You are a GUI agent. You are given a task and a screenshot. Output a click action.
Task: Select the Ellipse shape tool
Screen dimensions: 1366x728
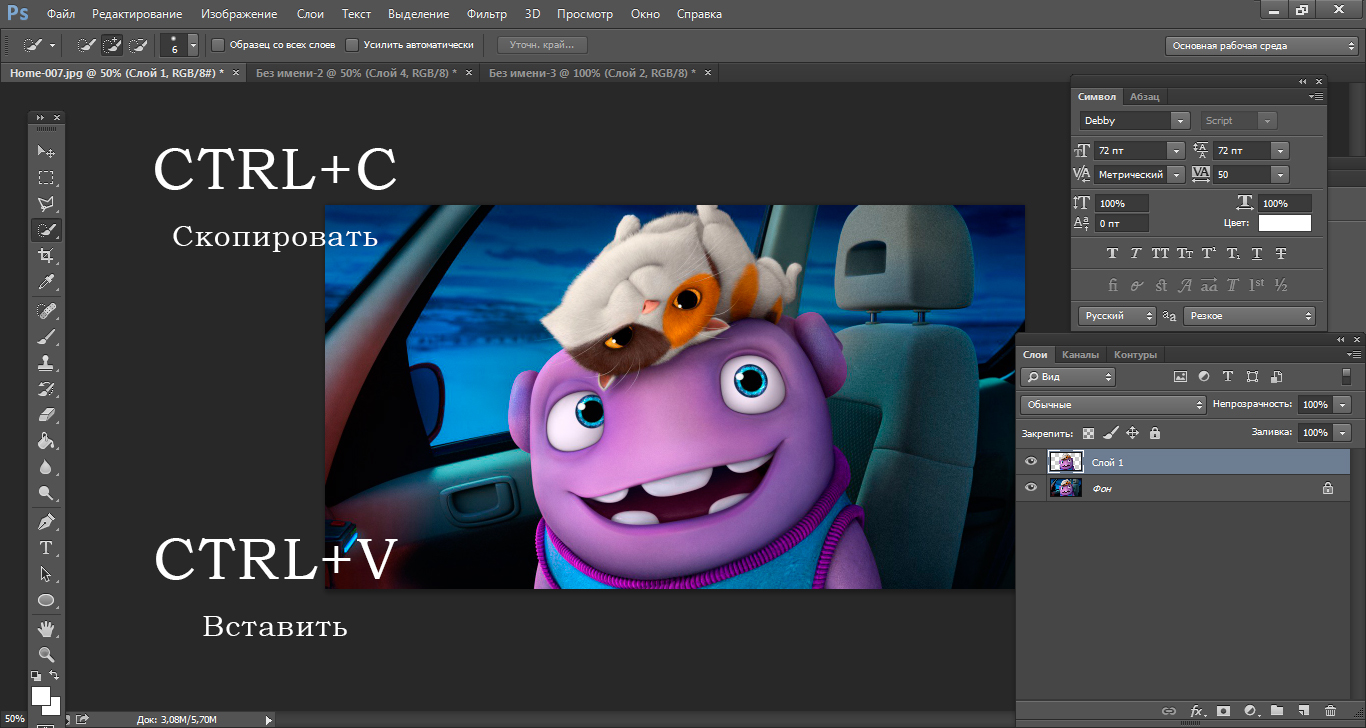[x=46, y=600]
